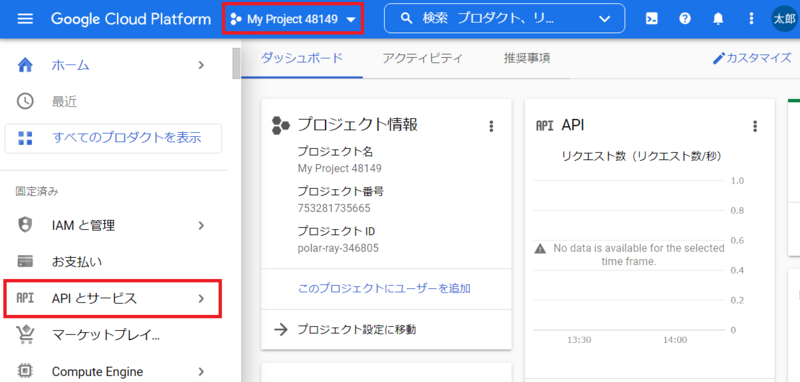The image size is (800, 382).
Task: Expand the ホーム submenu chevron
Action: (201, 65)
